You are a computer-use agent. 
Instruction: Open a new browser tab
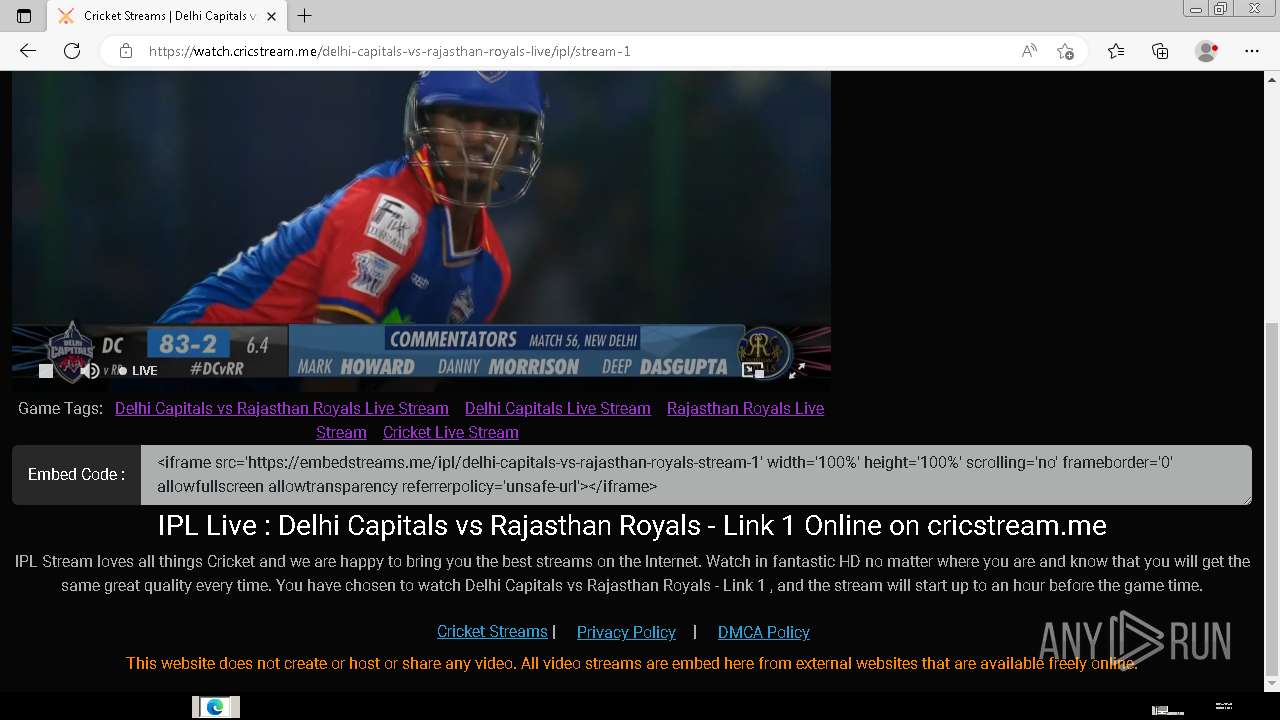(305, 16)
